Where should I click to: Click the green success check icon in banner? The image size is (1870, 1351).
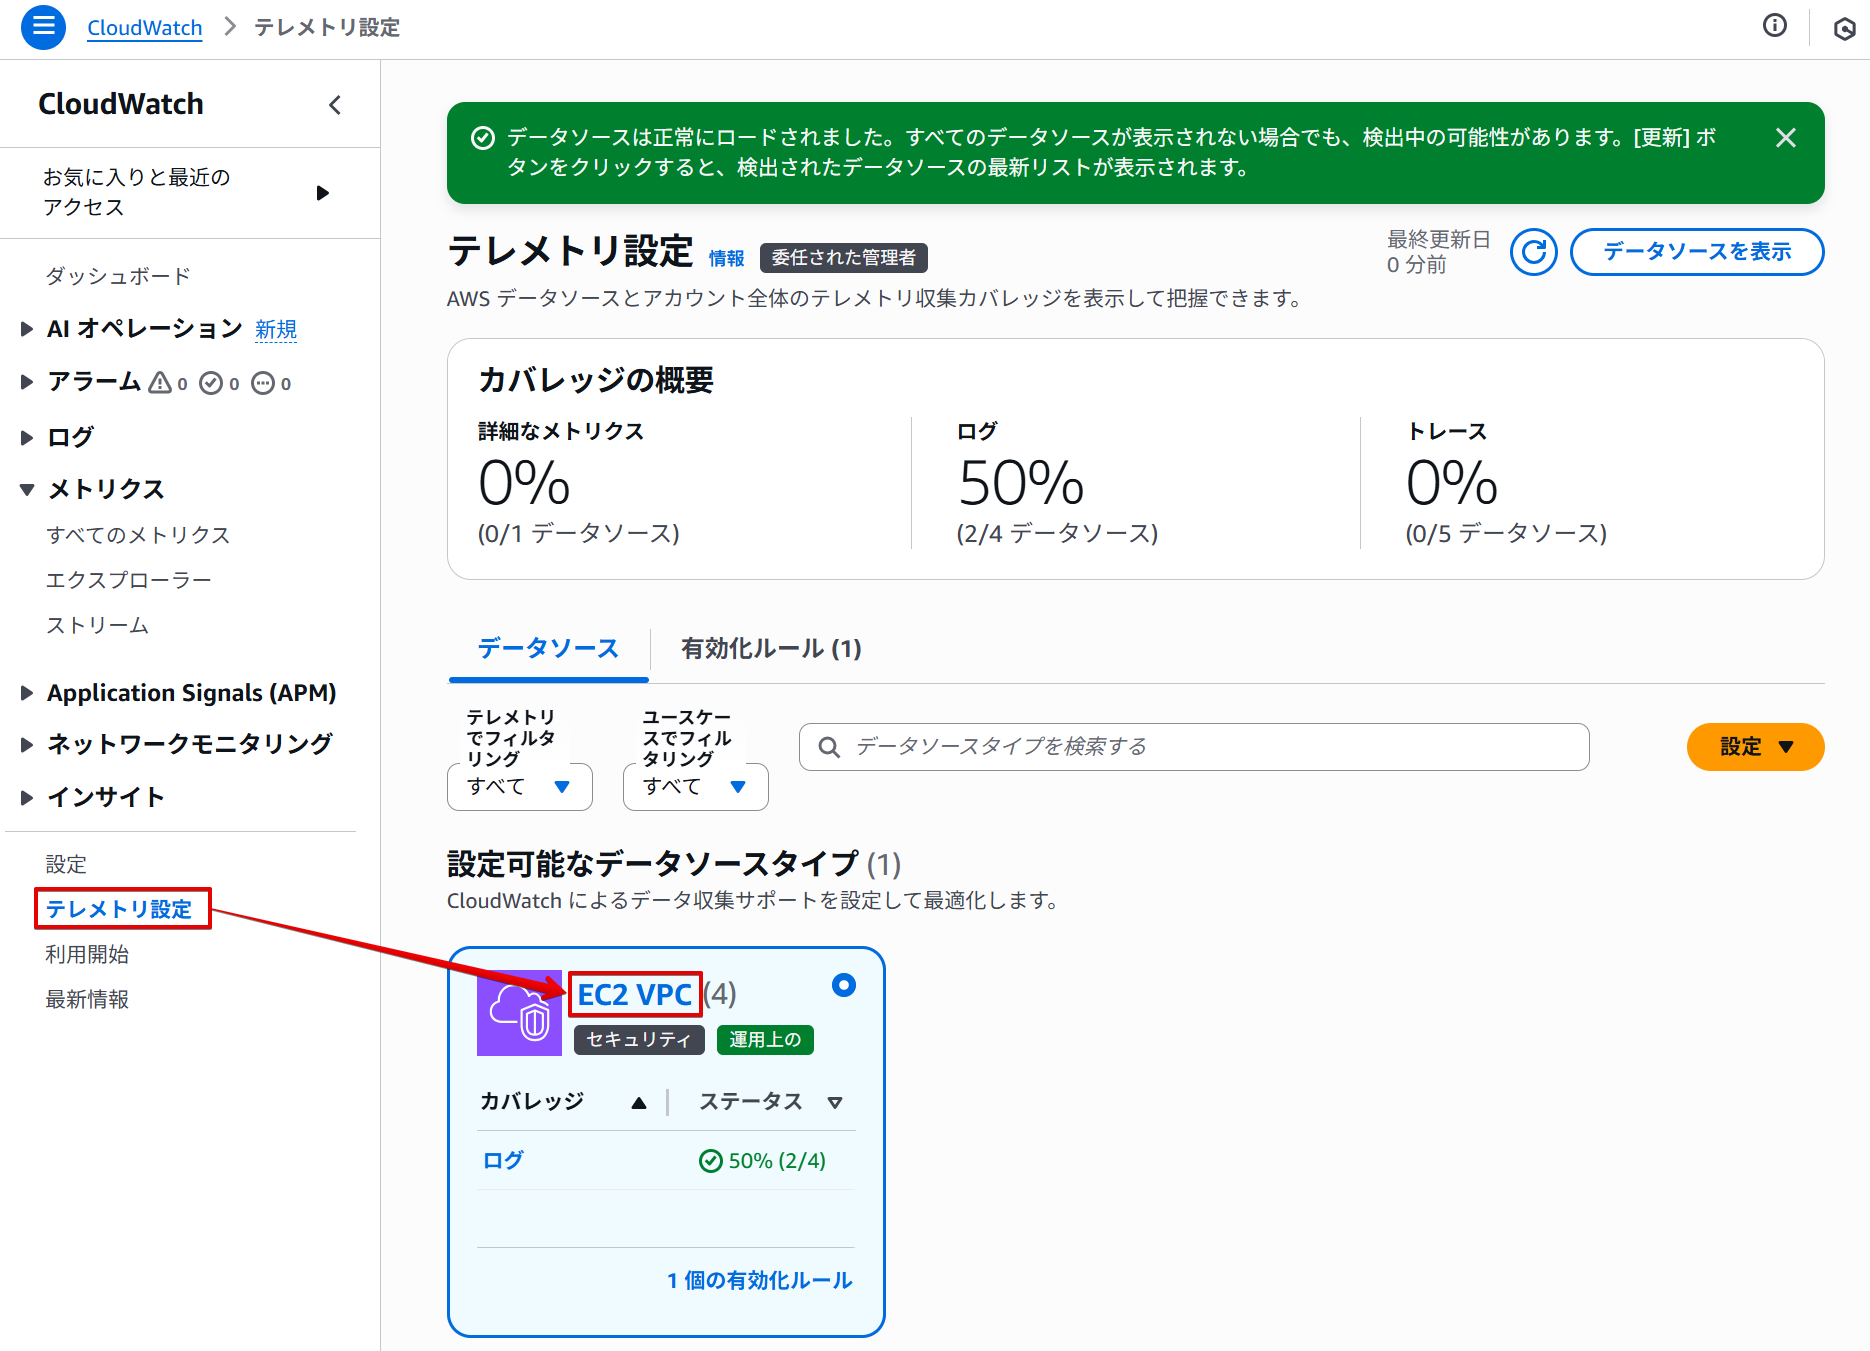pos(483,138)
